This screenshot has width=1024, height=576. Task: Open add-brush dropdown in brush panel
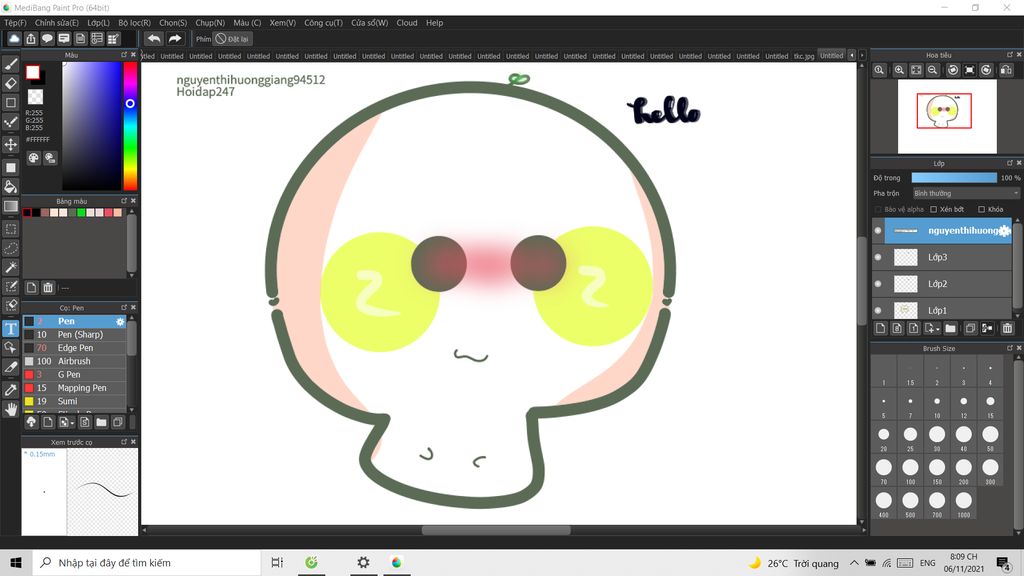[66, 423]
